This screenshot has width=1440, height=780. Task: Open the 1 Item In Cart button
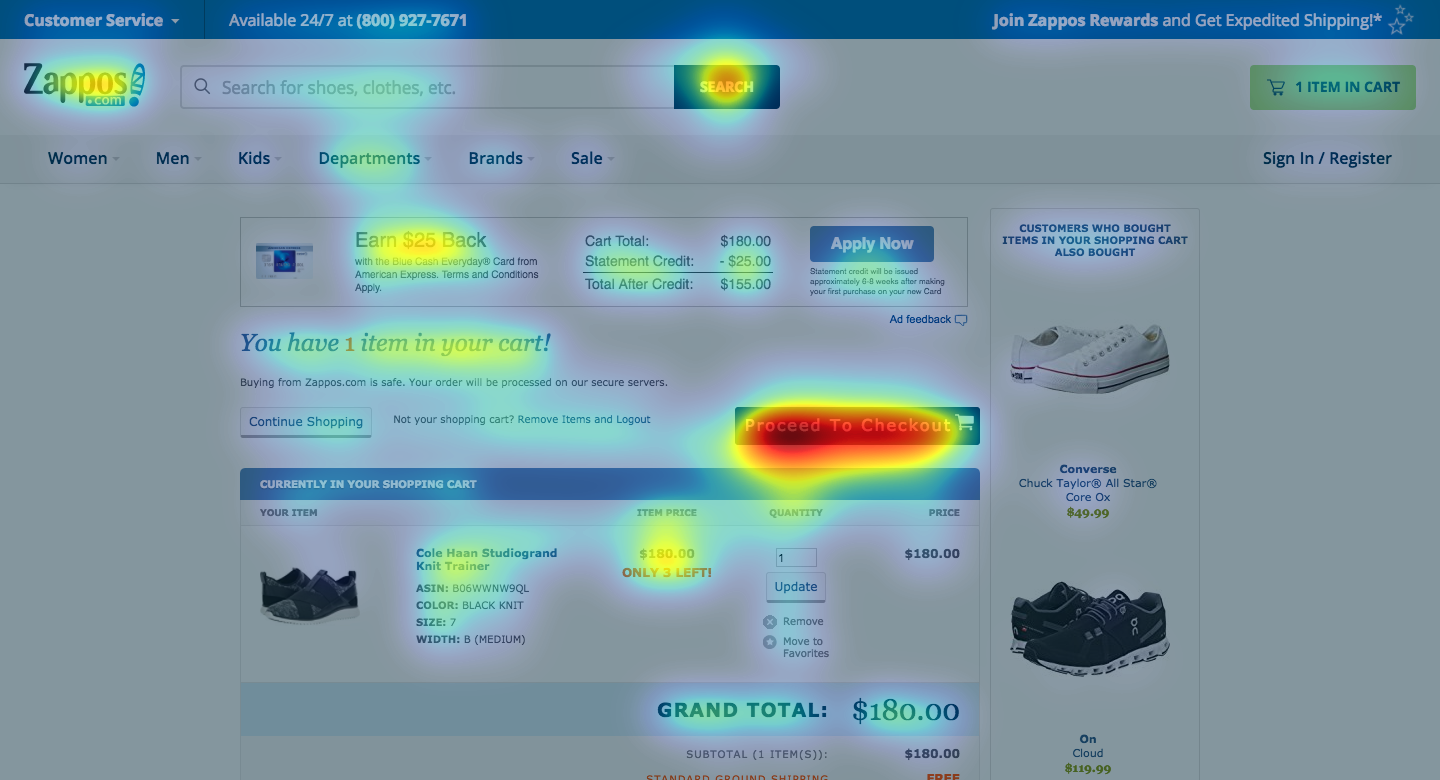pos(1333,87)
